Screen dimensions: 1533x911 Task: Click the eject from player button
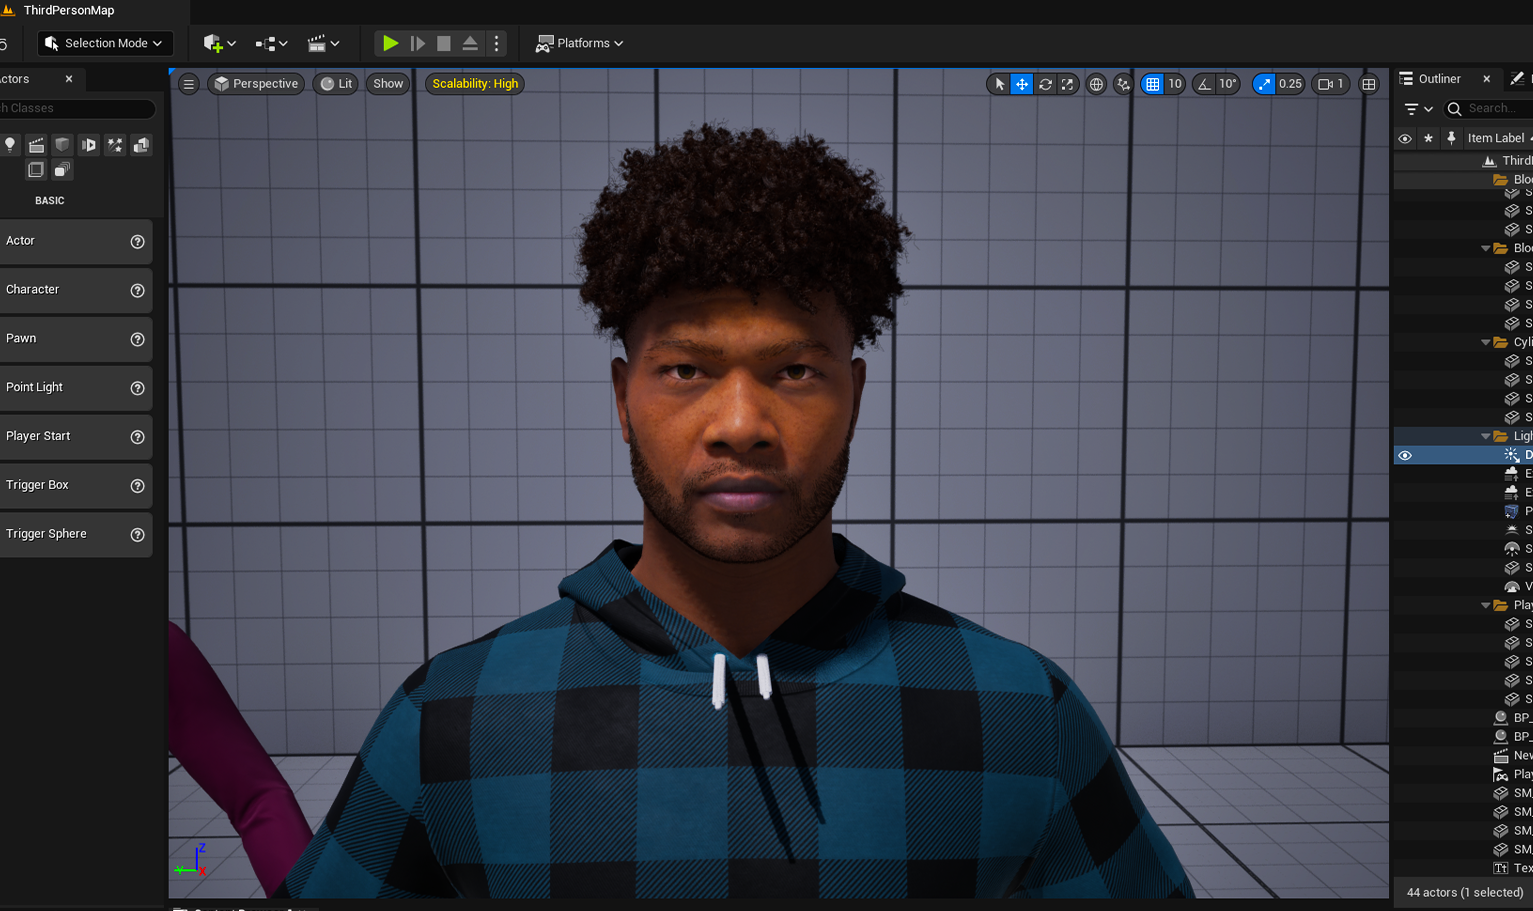pyautogui.click(x=470, y=43)
